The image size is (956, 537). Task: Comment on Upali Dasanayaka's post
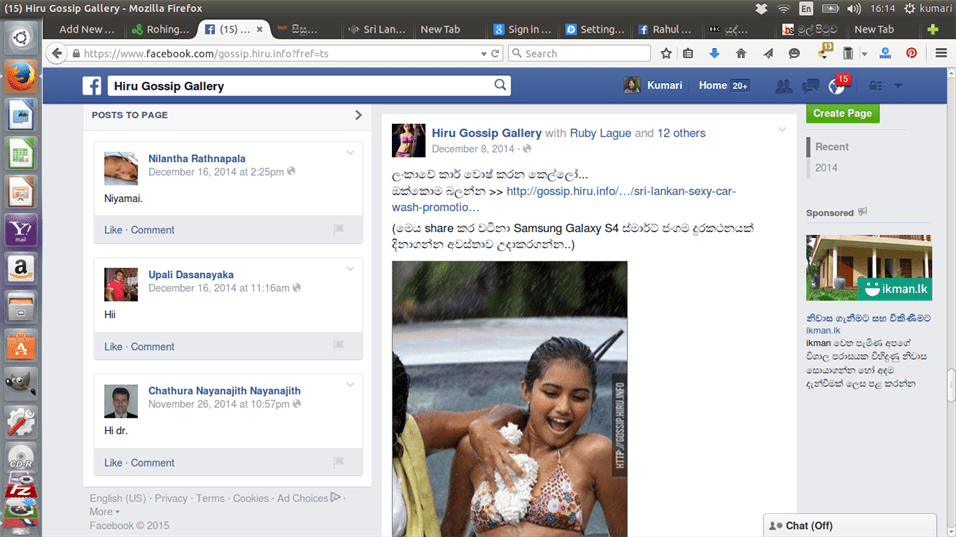[x=152, y=346]
